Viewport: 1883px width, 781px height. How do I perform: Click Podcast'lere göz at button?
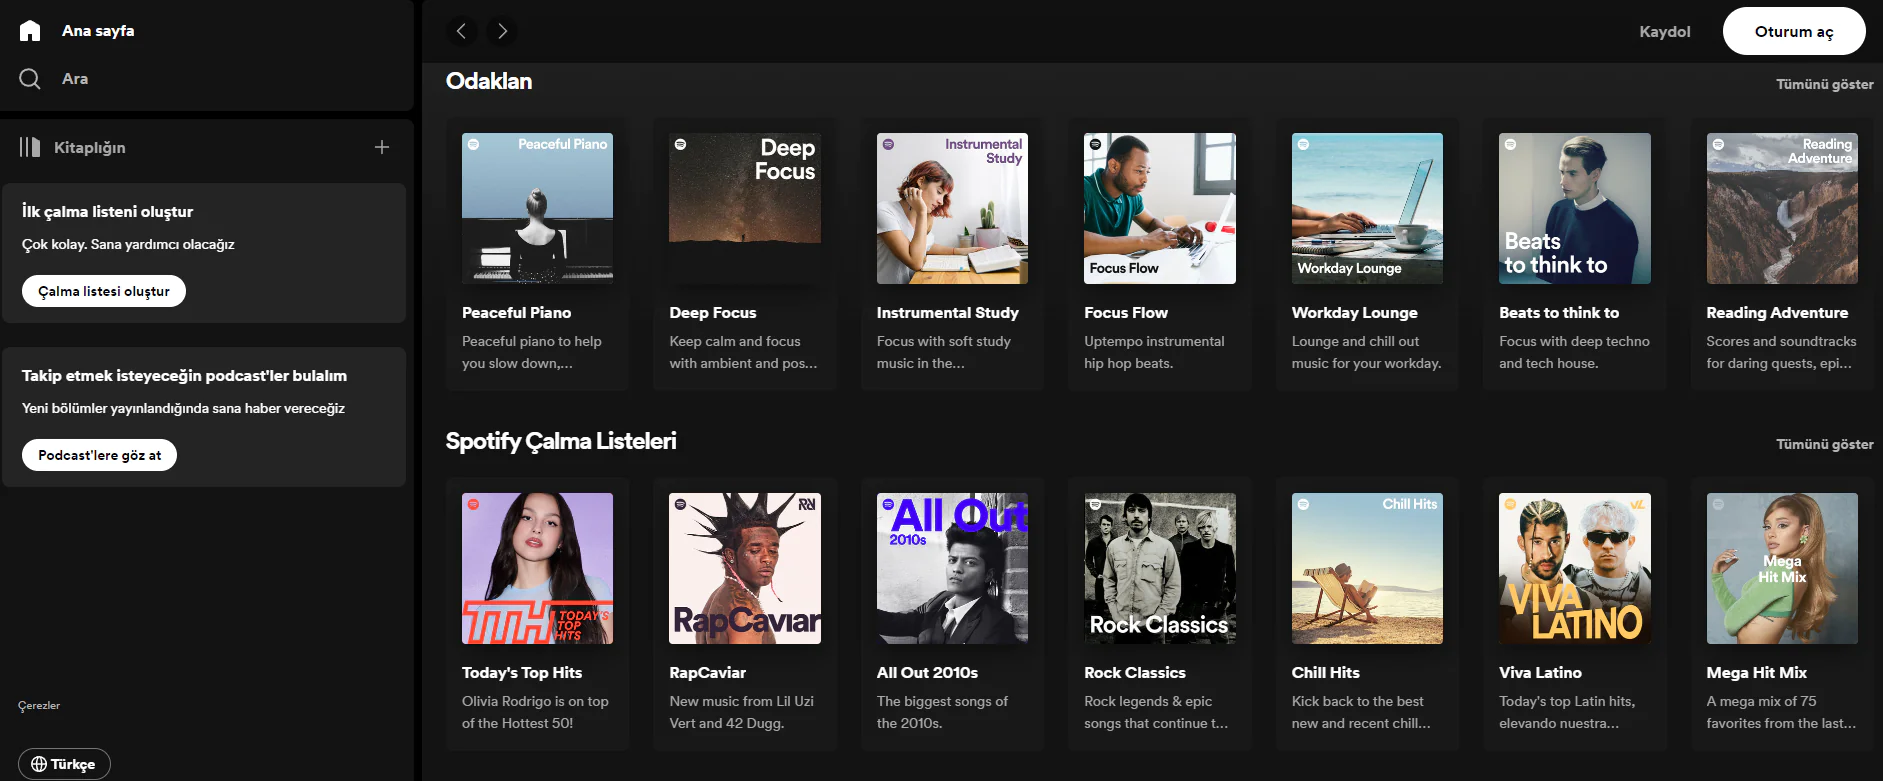[100, 455]
